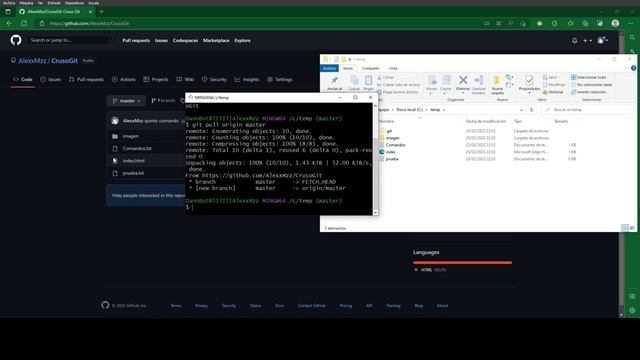This screenshot has width=640, height=360.
Task: Click the Explorer address refresh icon
Action: pos(531,110)
